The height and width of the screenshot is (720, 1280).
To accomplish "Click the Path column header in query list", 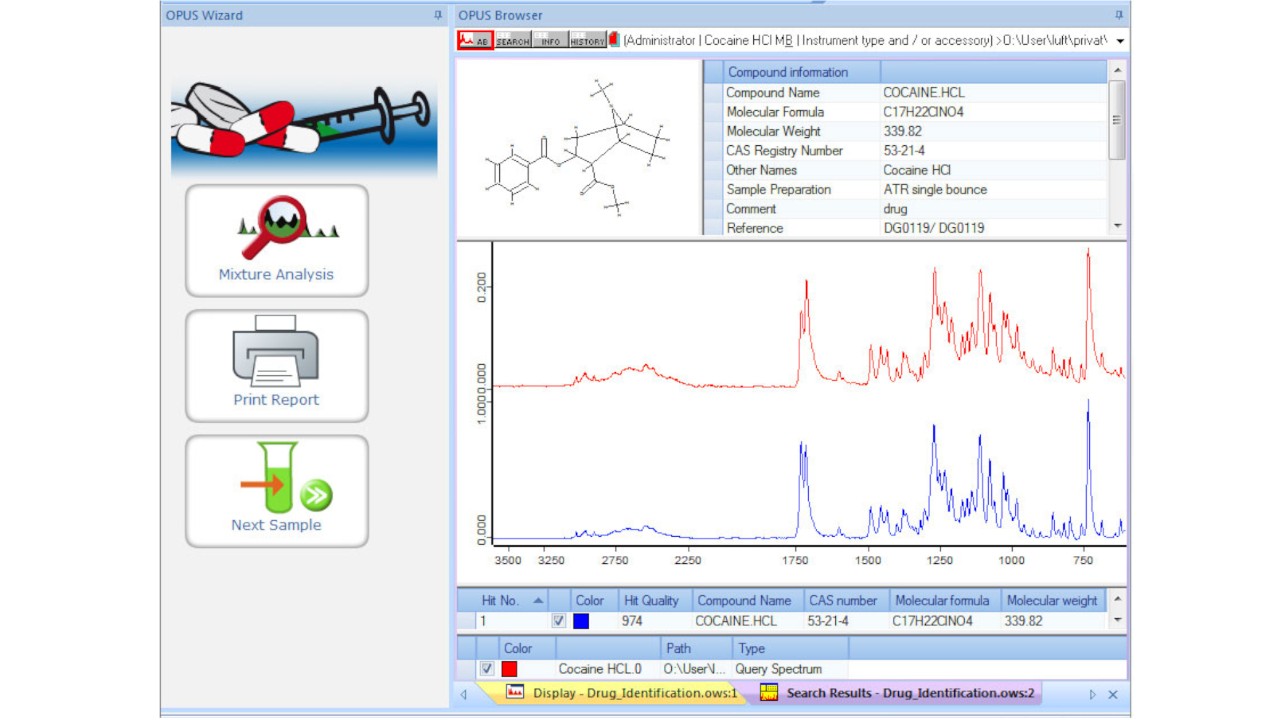I will (x=696, y=648).
